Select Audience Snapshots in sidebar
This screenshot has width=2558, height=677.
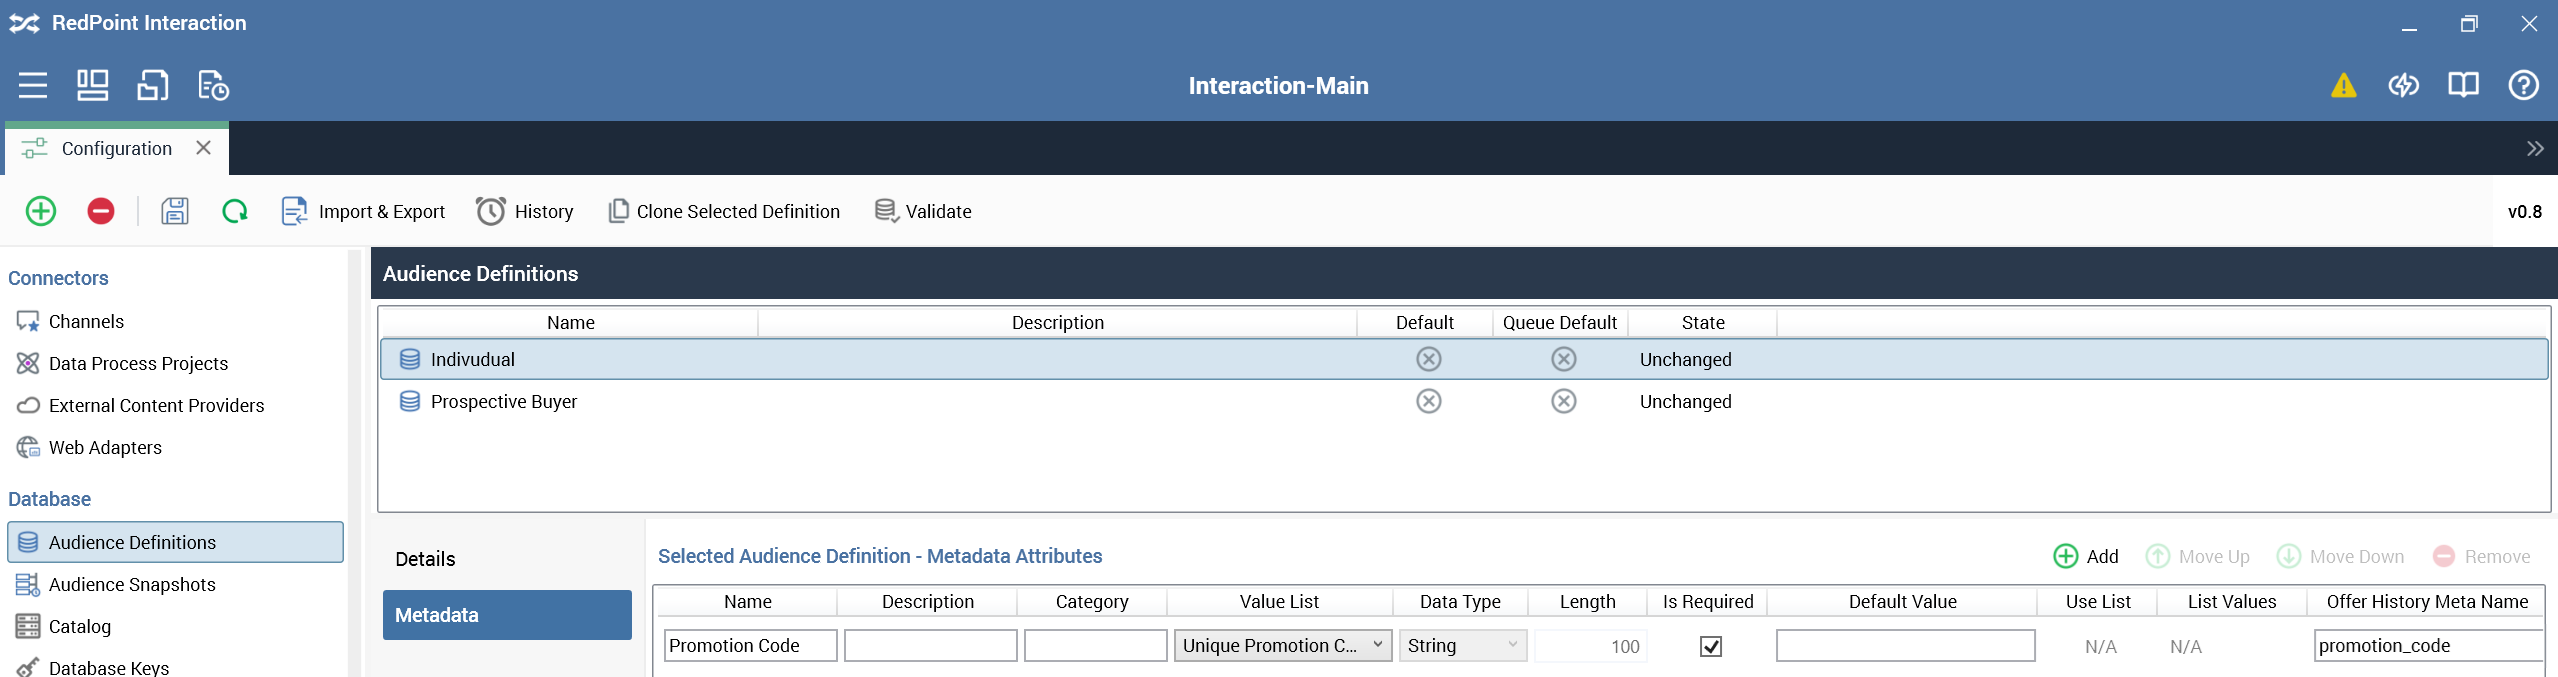(132, 584)
